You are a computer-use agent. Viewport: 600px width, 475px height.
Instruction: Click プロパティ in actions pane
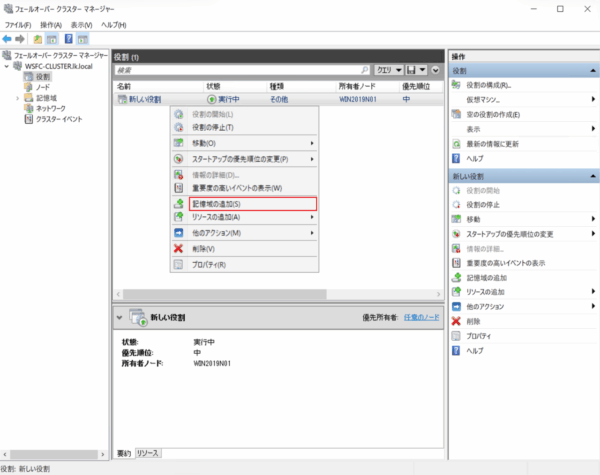[478, 336]
